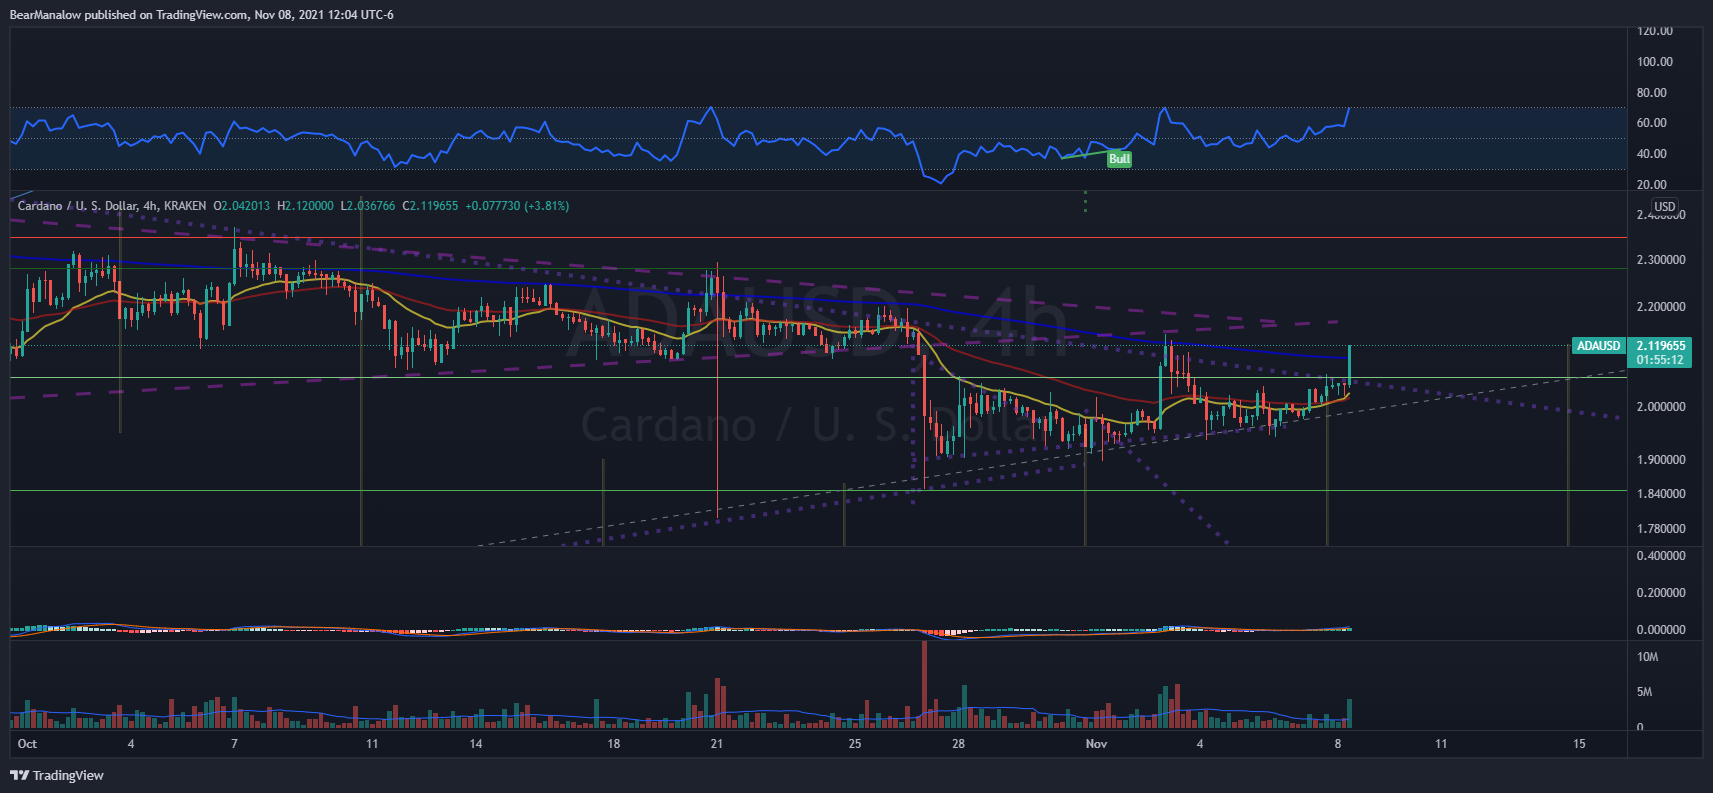Click the 25 date on time axis

coord(855,744)
